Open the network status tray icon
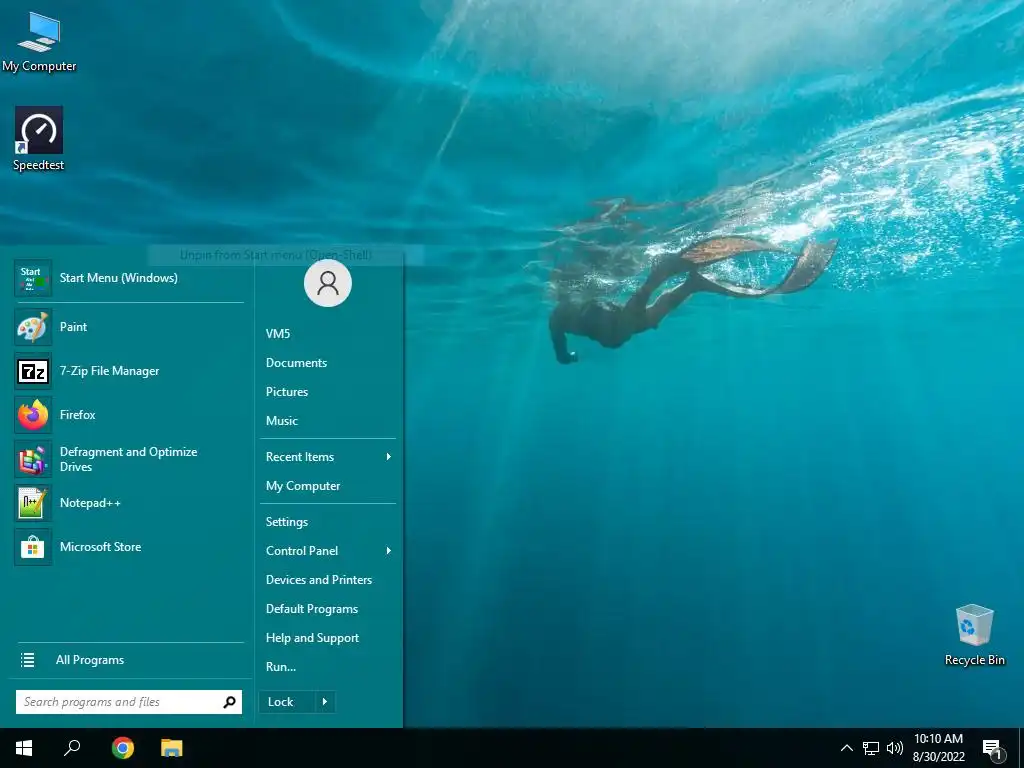This screenshot has width=1024, height=768. pos(871,748)
